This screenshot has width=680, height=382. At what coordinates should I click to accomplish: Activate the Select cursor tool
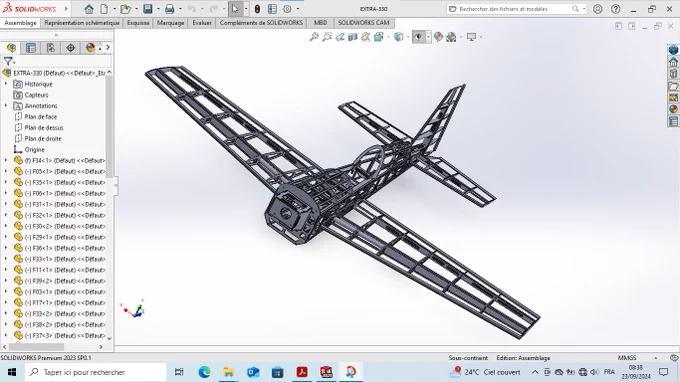point(235,9)
